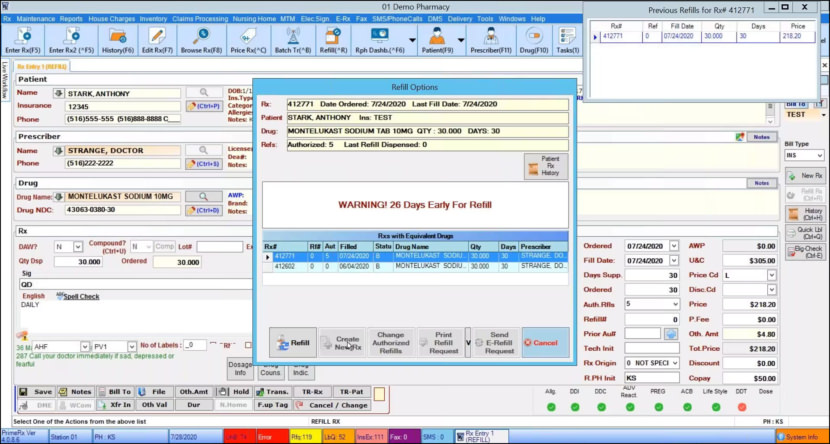The width and height of the screenshot is (830, 444).
Task: Open E-Rx menu
Action: pyautogui.click(x=342, y=19)
